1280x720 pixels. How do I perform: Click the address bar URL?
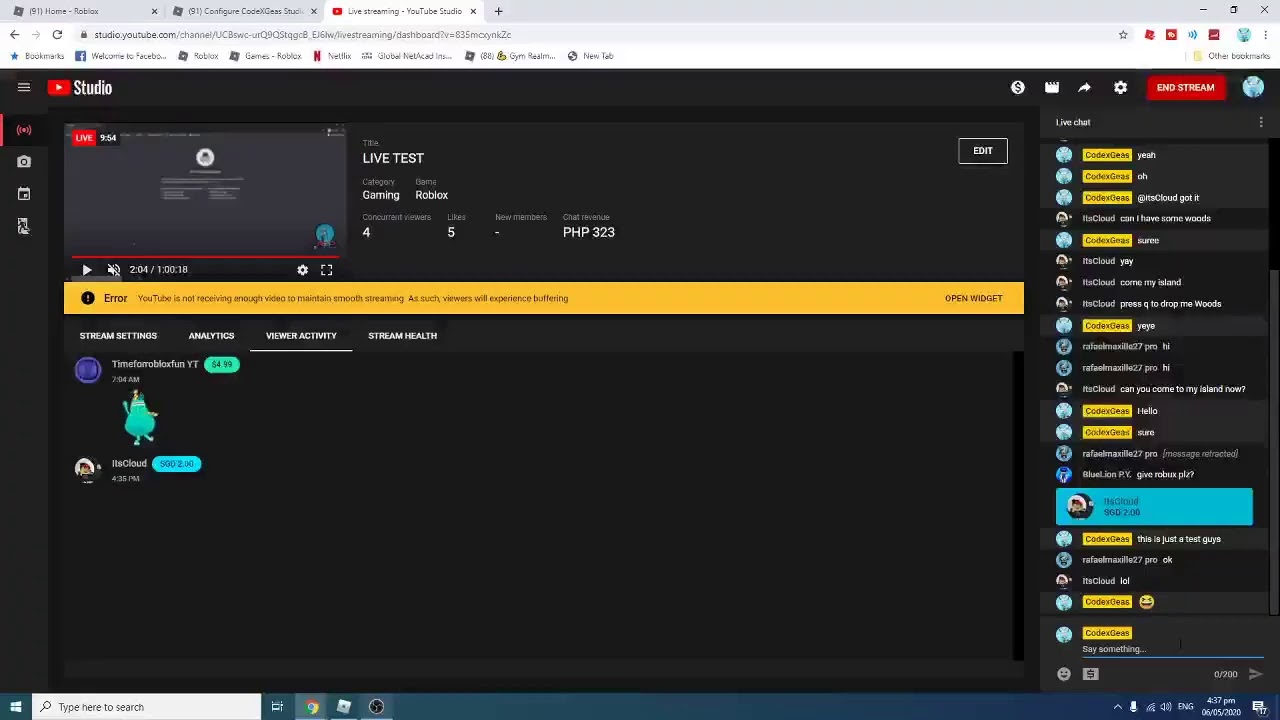[x=303, y=35]
